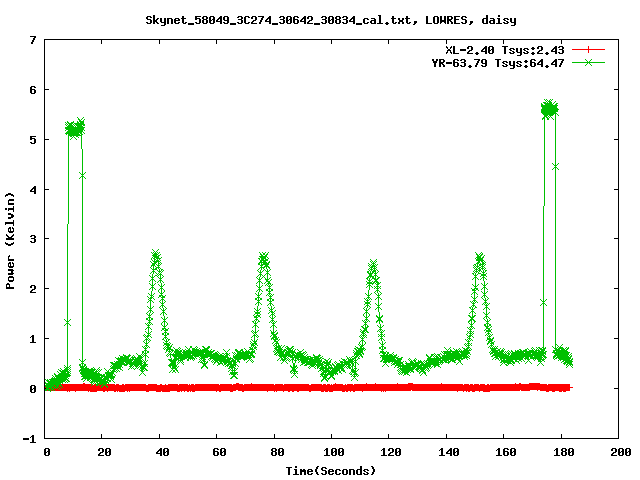Click the first green calibration plateau near 10 seconds

click(75, 129)
